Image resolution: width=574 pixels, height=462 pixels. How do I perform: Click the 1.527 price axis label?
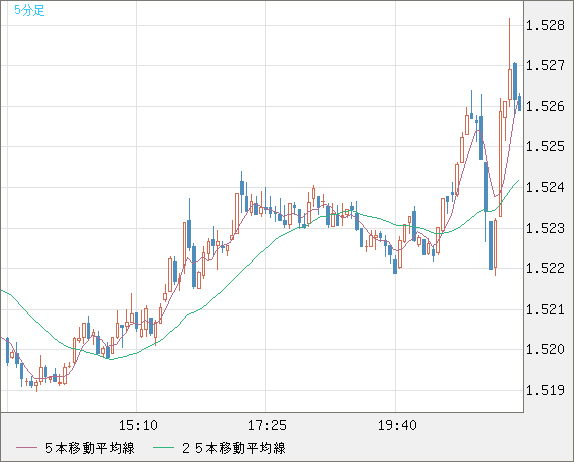545,65
